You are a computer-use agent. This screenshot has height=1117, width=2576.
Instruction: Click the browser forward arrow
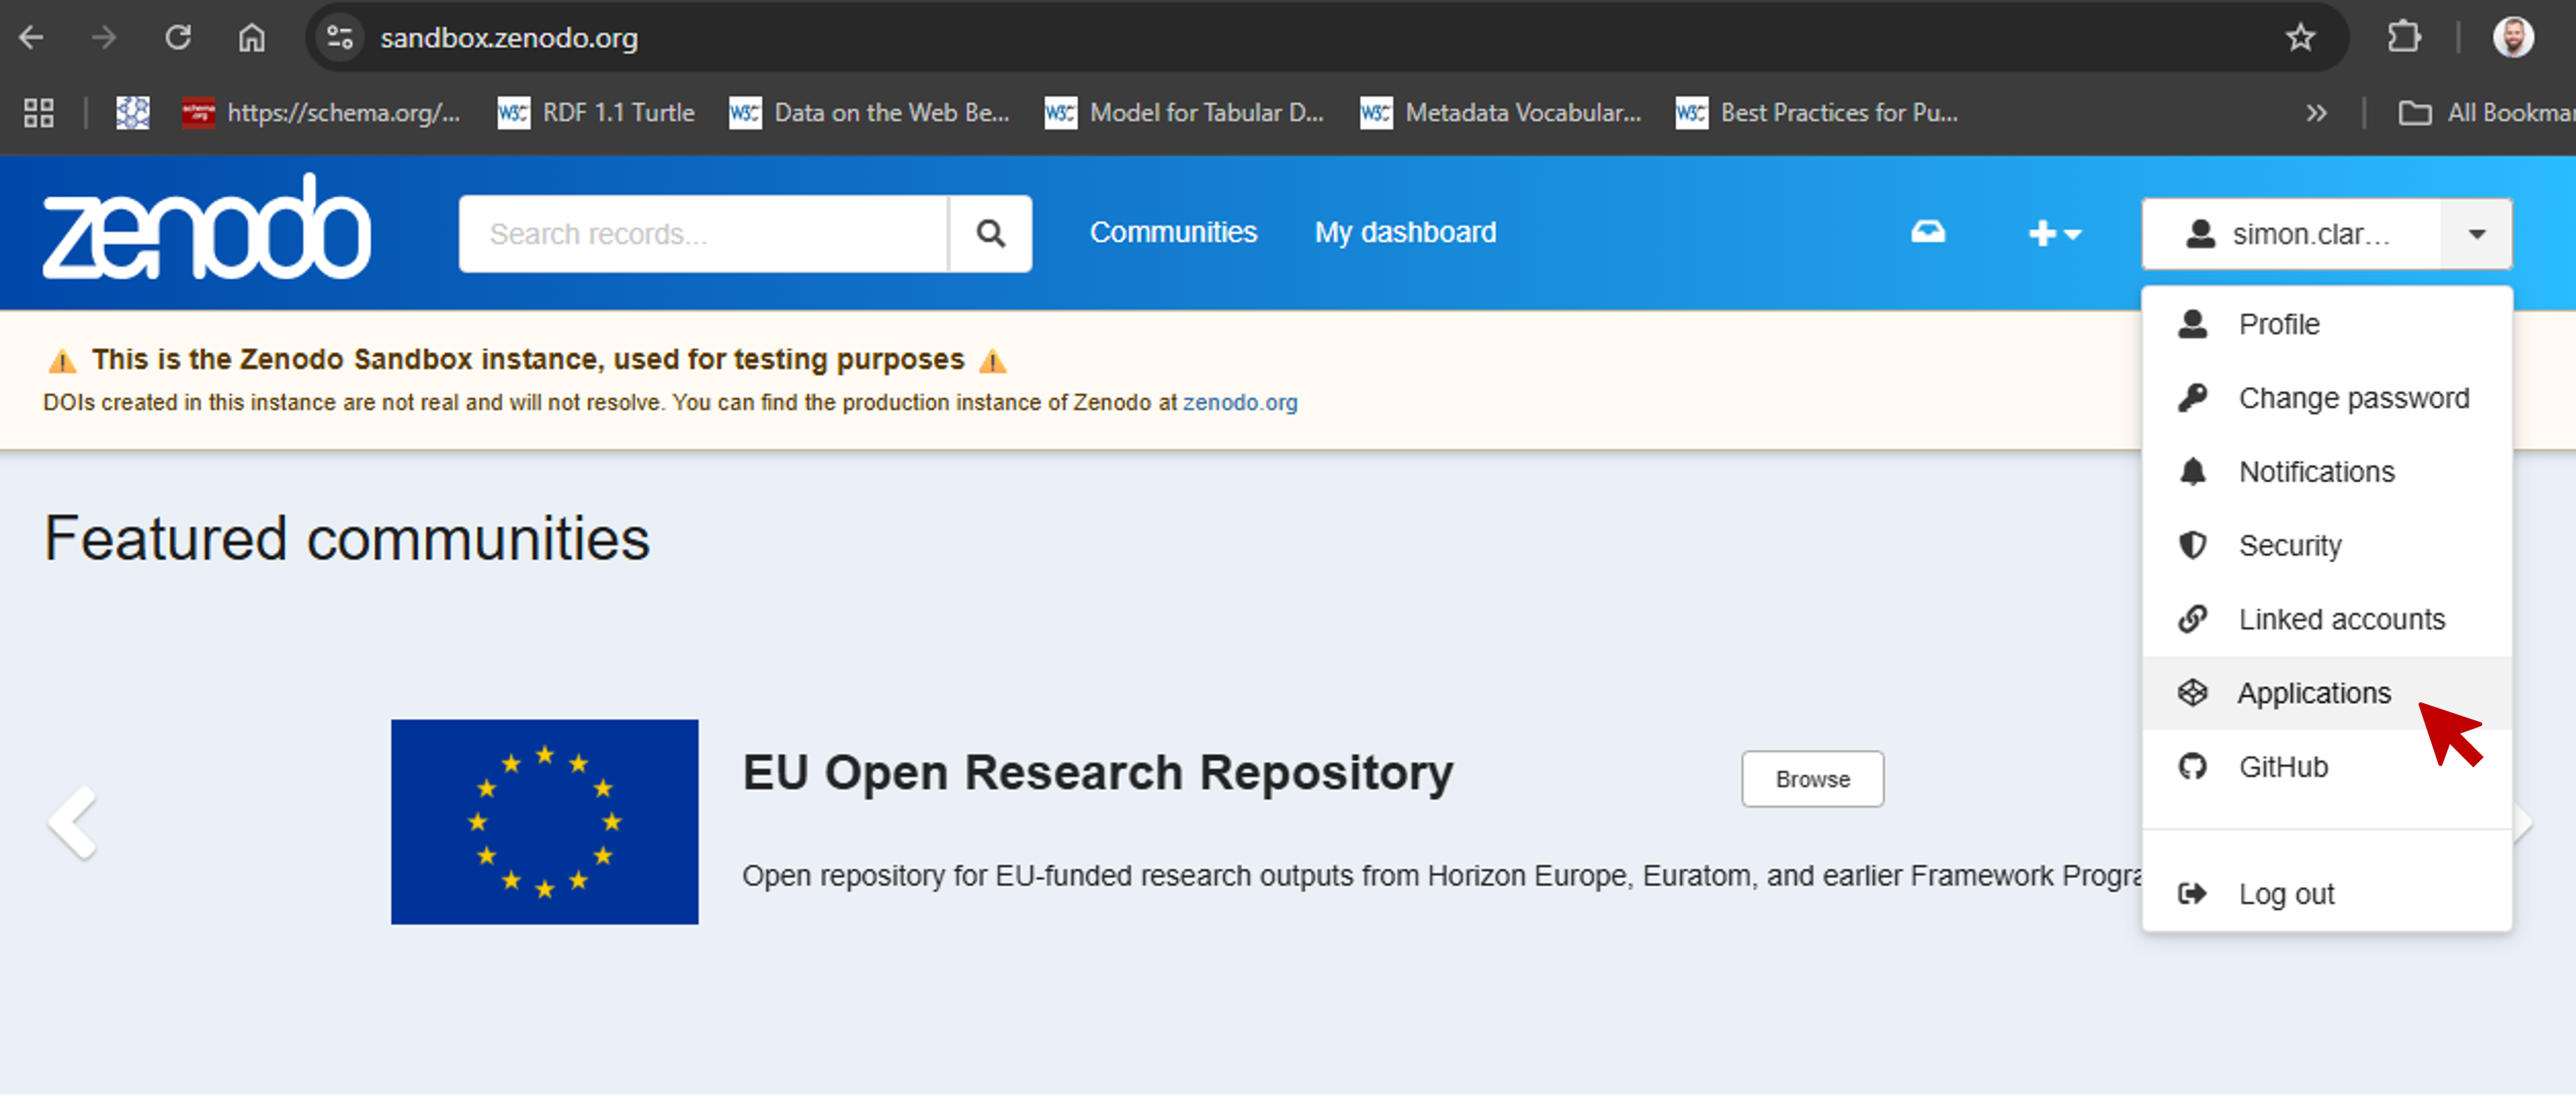click(104, 38)
